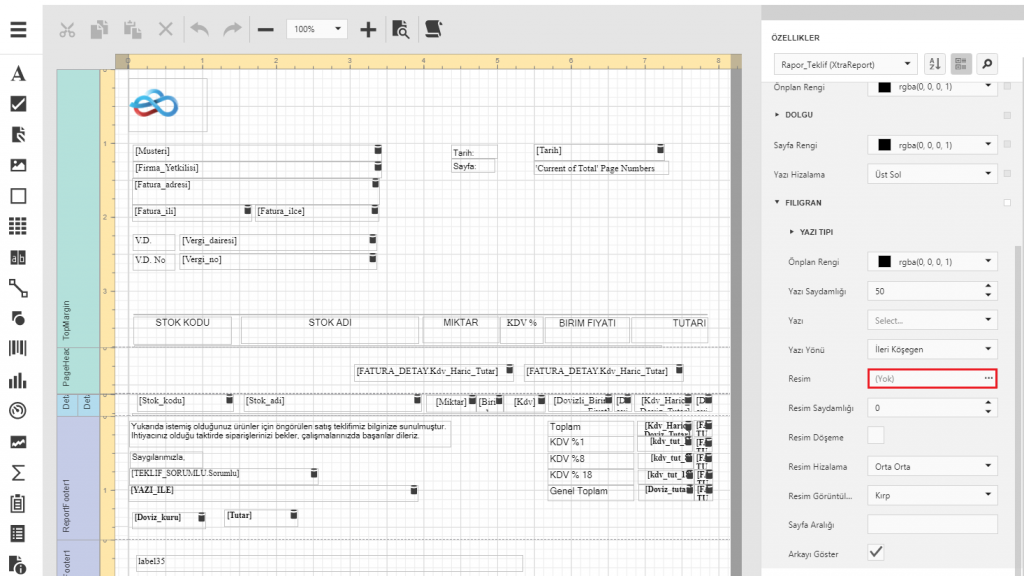Click the ellipsis button in Resim field

pos(988,379)
